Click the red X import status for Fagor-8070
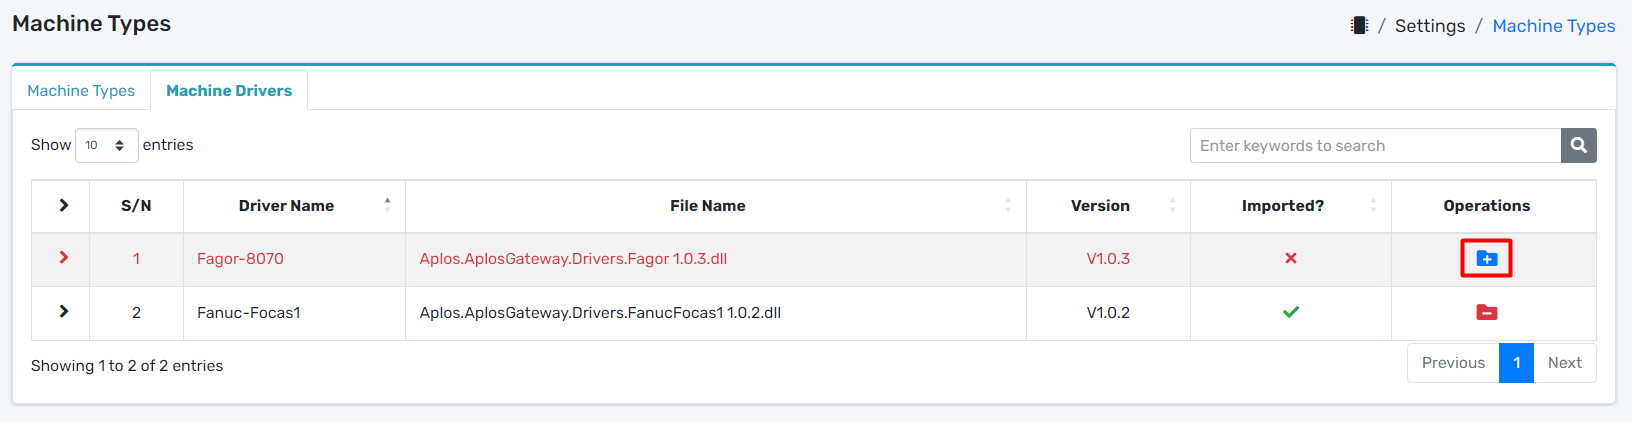 (x=1290, y=259)
